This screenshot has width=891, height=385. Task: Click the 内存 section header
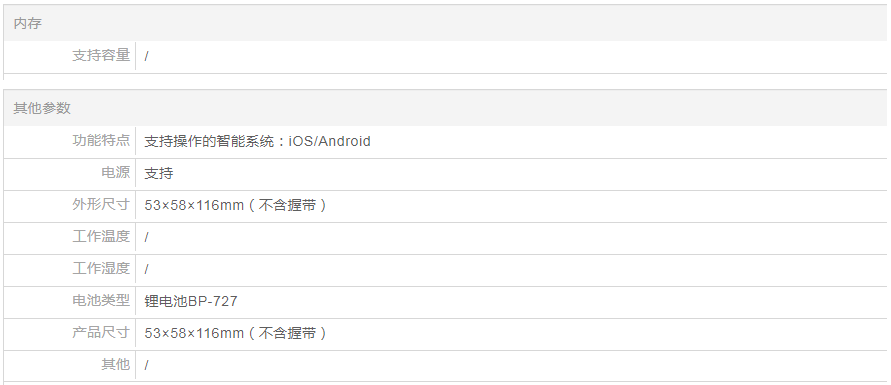click(445, 23)
